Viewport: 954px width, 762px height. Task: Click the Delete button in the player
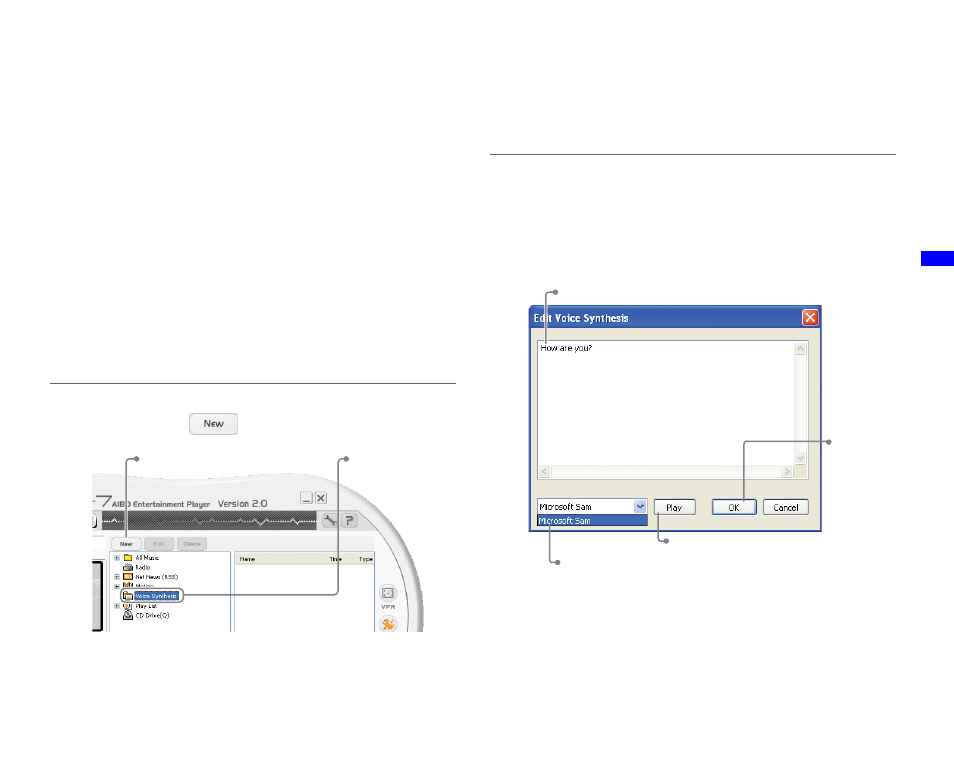click(192, 544)
